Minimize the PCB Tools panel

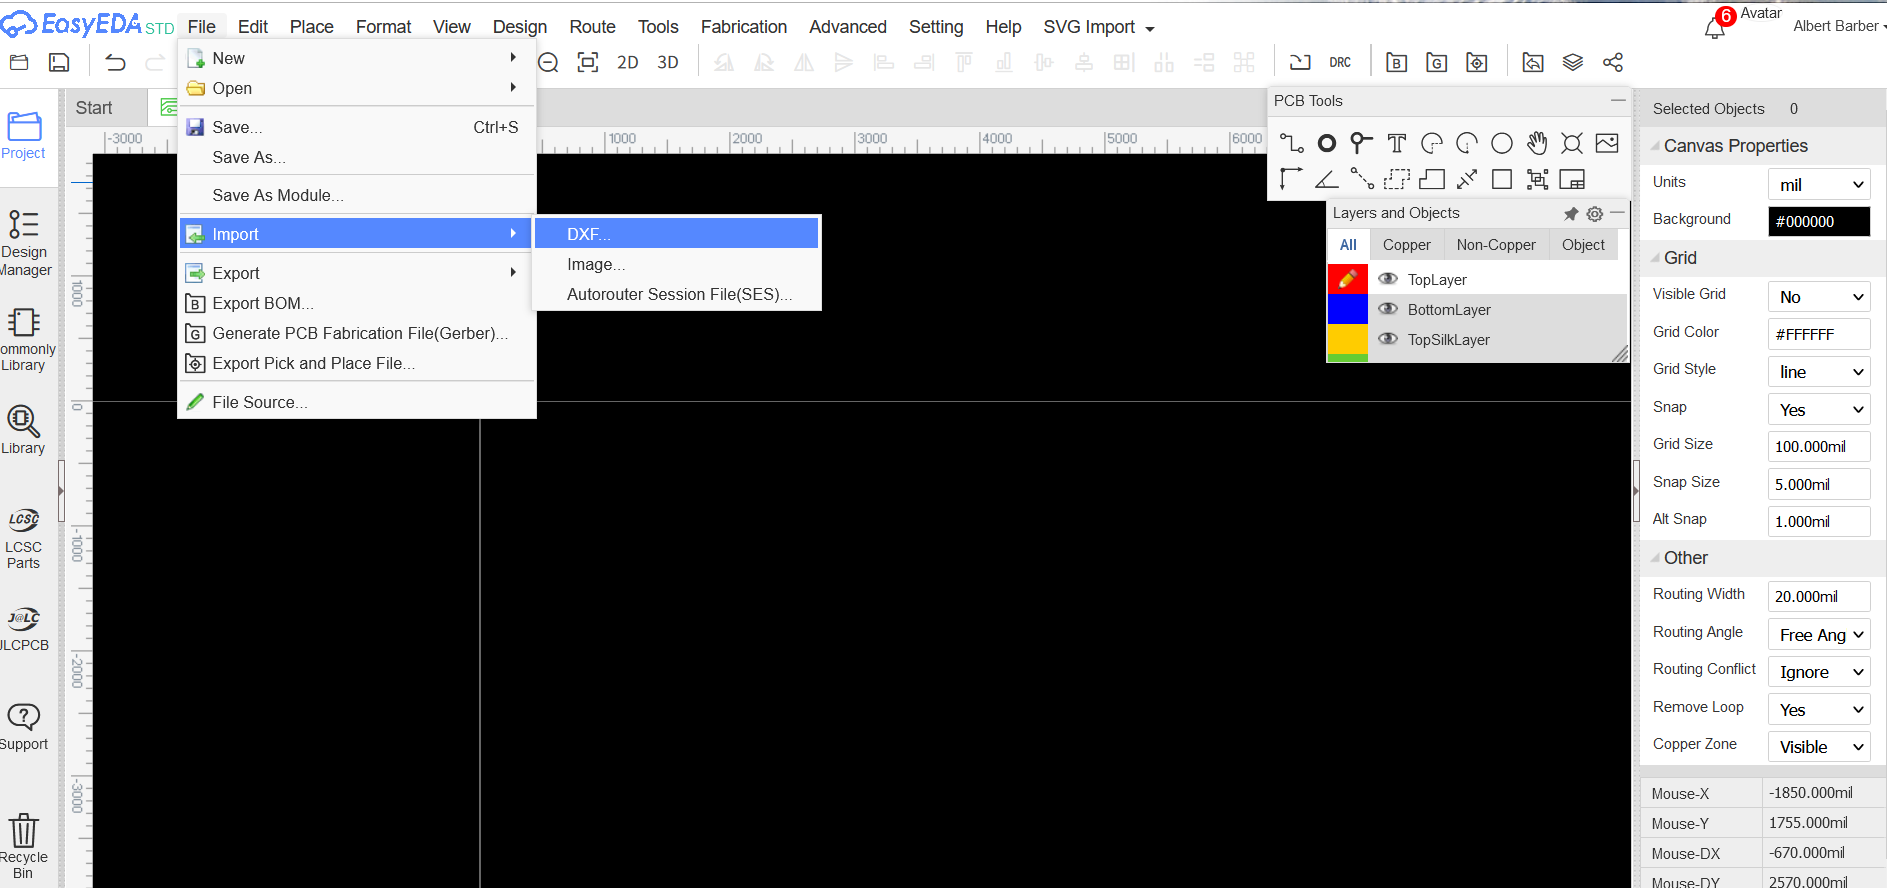(x=1618, y=100)
